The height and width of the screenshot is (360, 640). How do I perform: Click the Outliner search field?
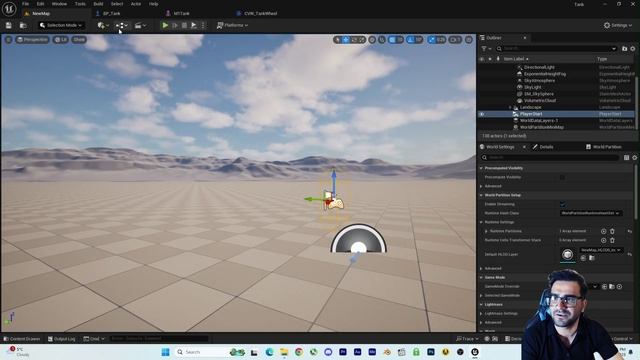(x=556, y=49)
